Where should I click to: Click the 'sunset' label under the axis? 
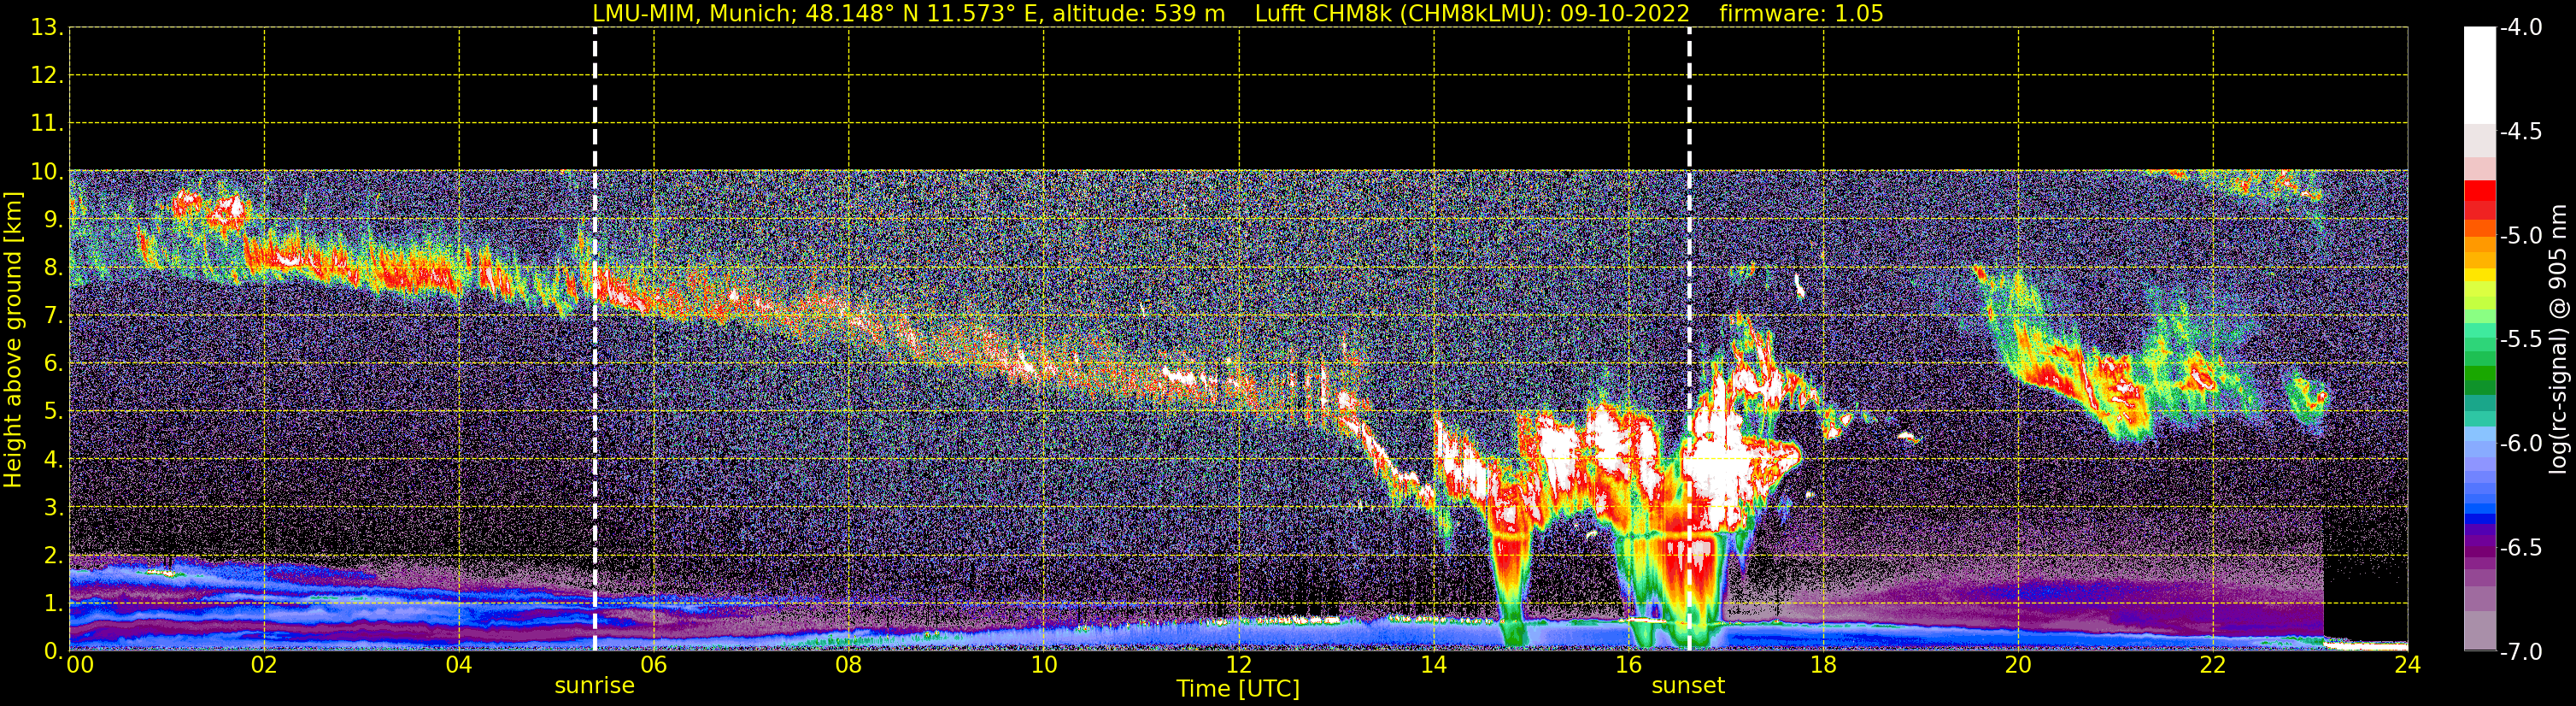1688,686
